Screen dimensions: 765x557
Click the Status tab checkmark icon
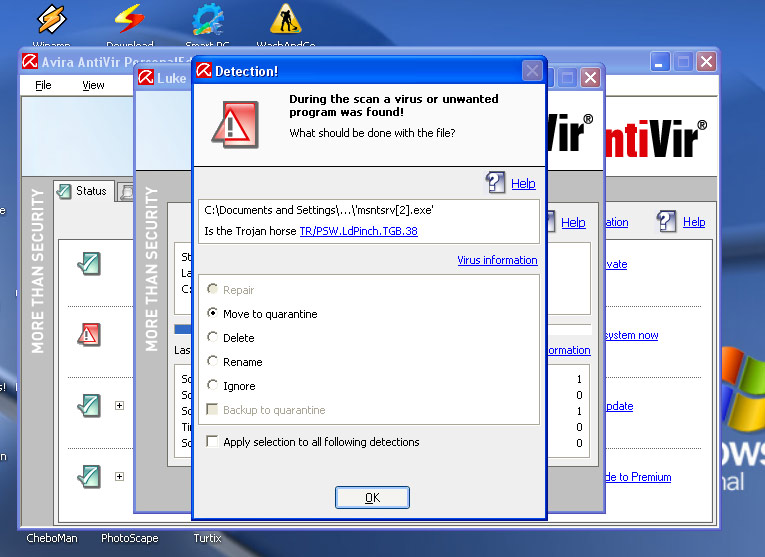pyautogui.click(x=64, y=191)
